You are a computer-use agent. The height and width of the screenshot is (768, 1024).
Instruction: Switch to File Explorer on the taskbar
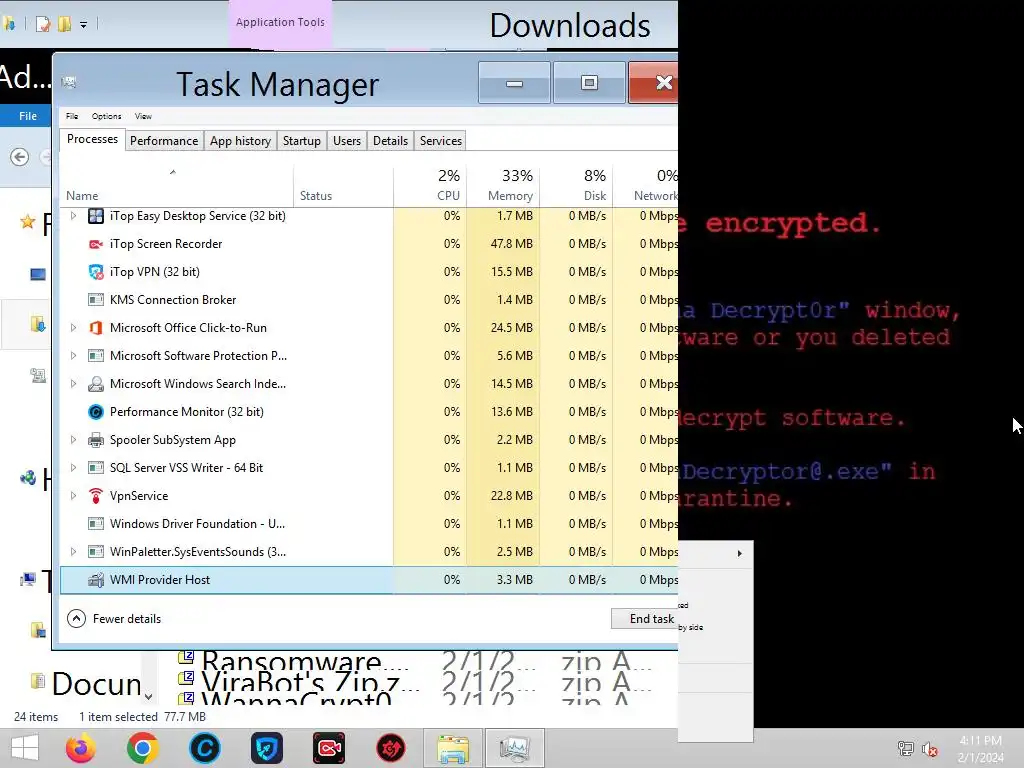pyautogui.click(x=453, y=748)
